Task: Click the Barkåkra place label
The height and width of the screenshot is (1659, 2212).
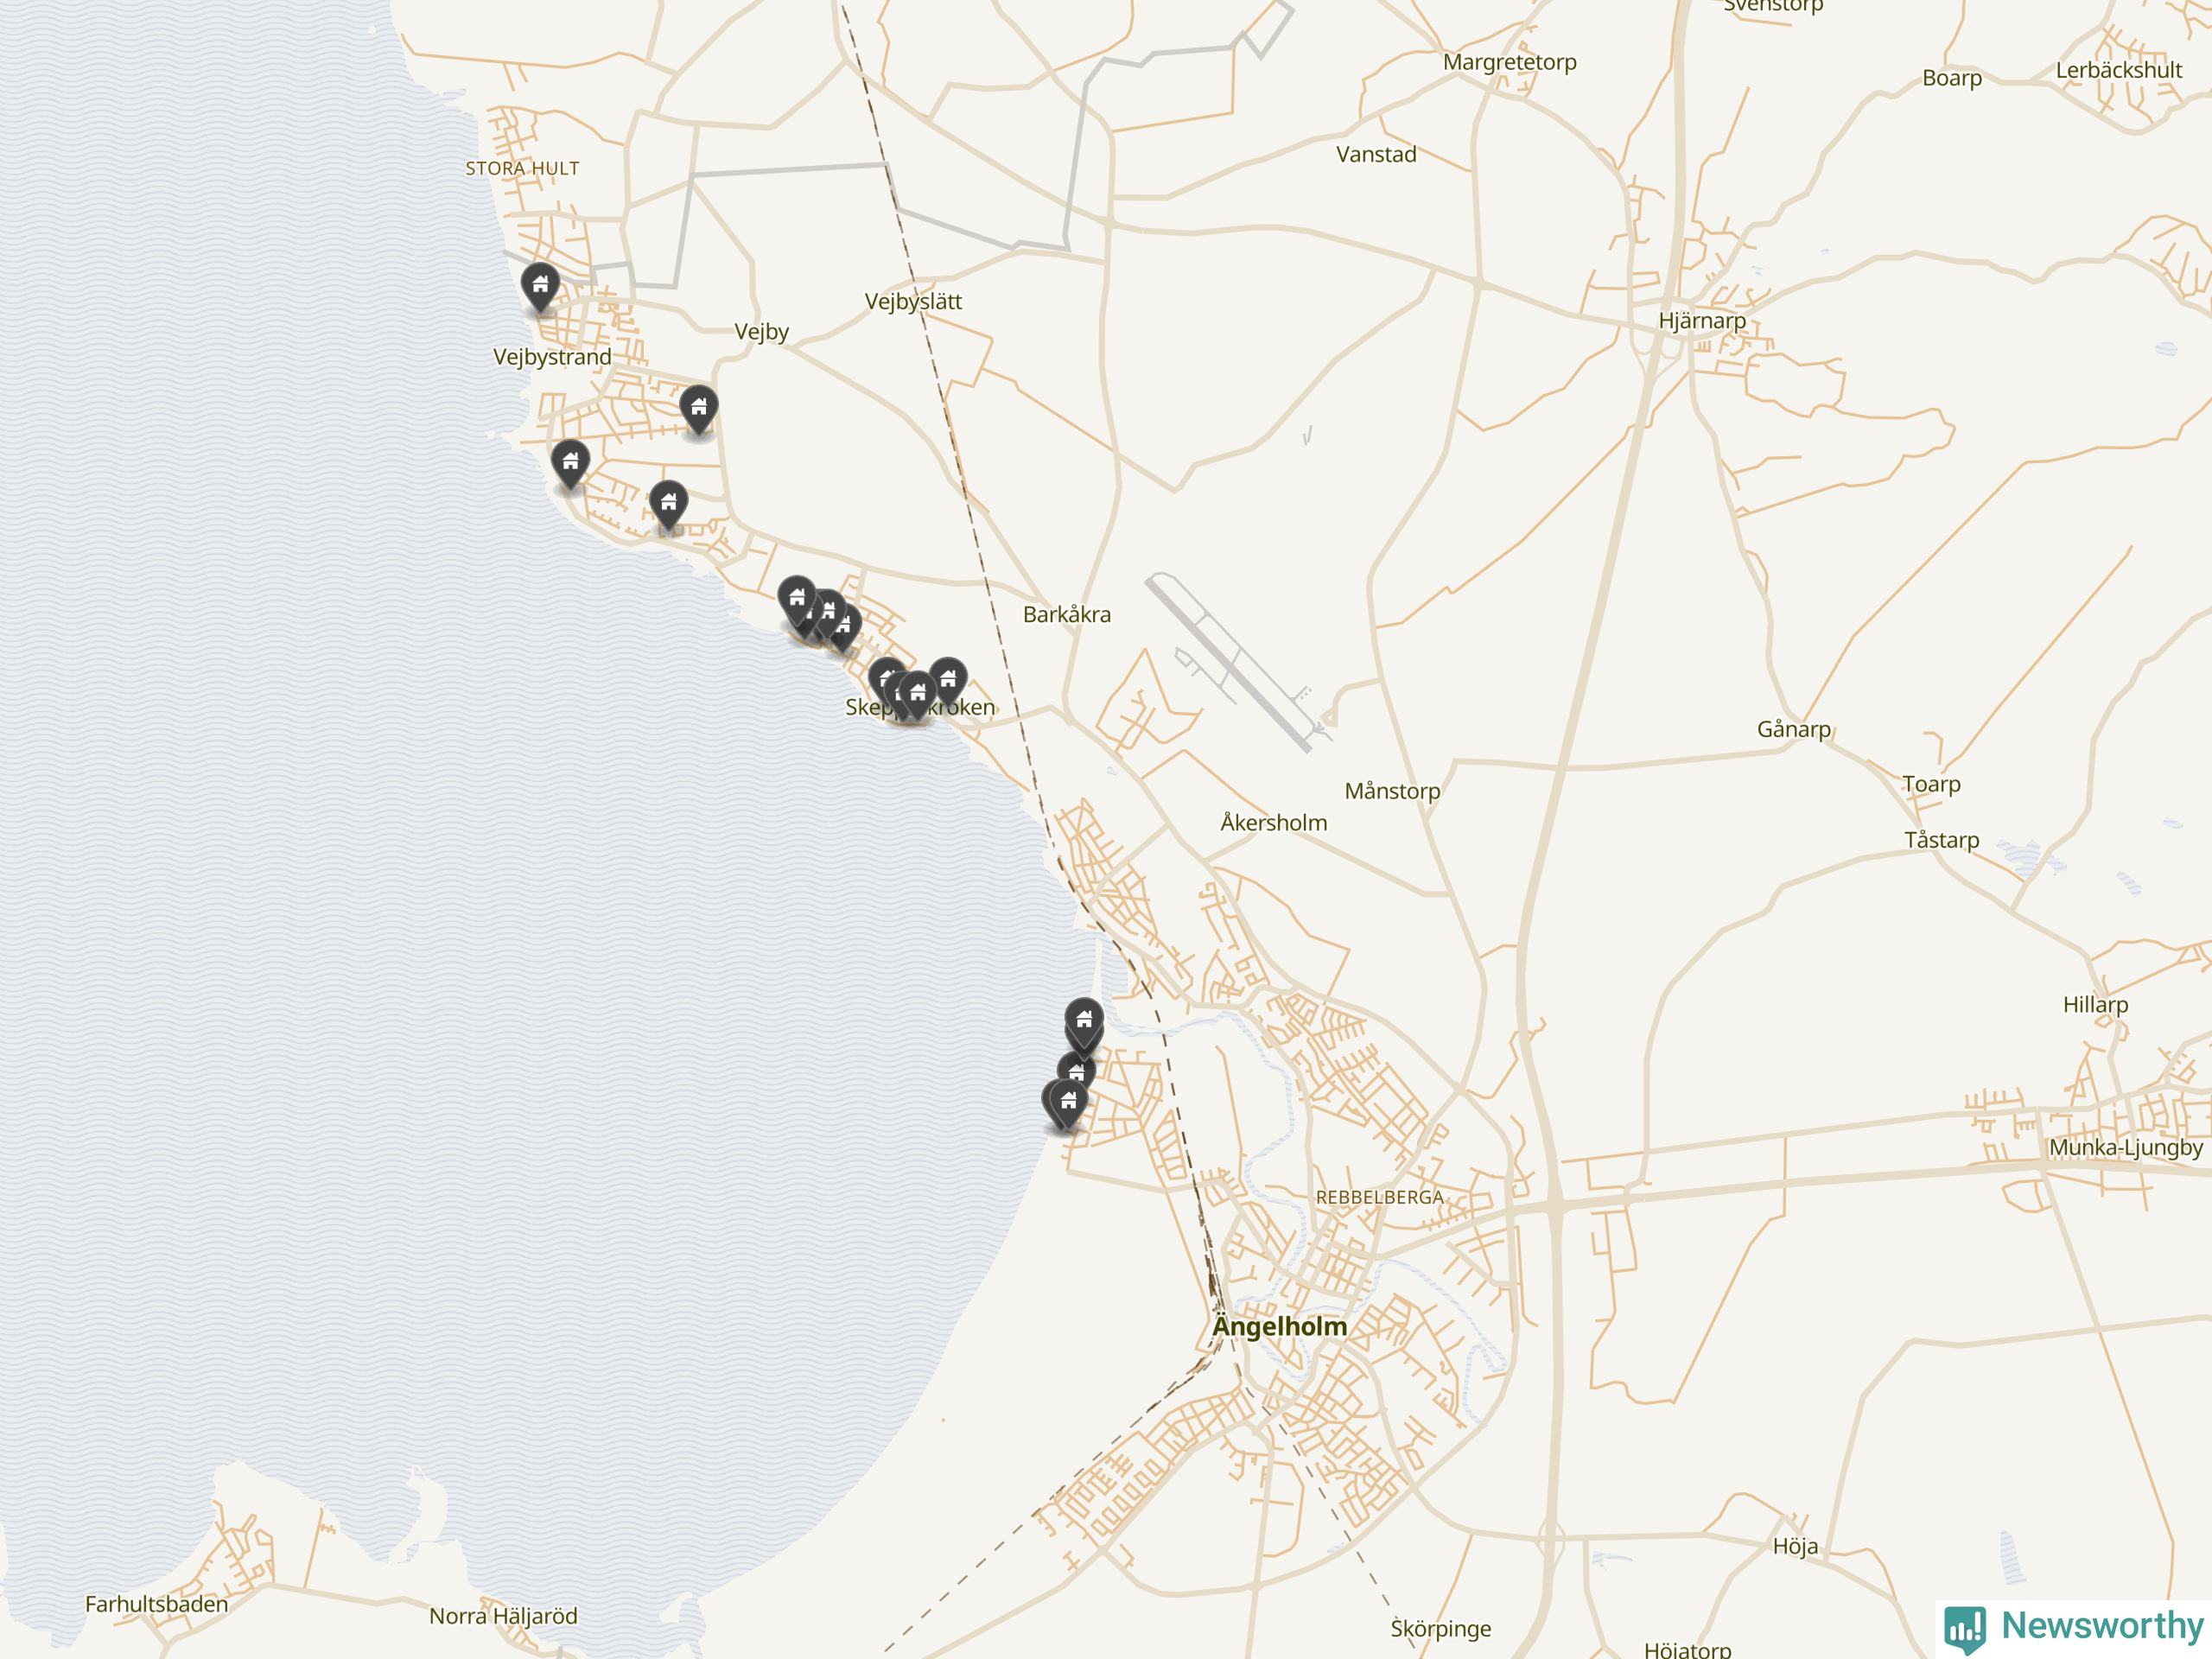Action: pos(1067,615)
